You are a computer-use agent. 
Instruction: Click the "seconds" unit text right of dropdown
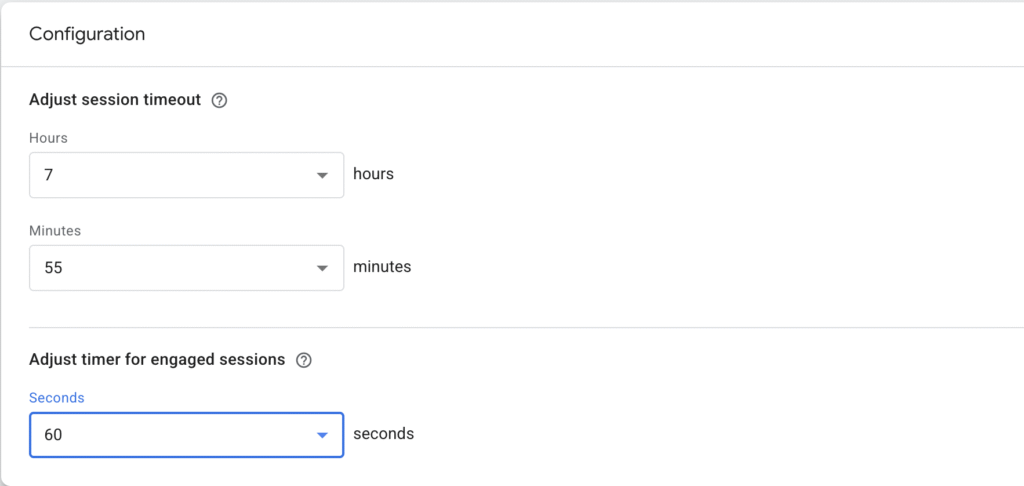click(384, 434)
